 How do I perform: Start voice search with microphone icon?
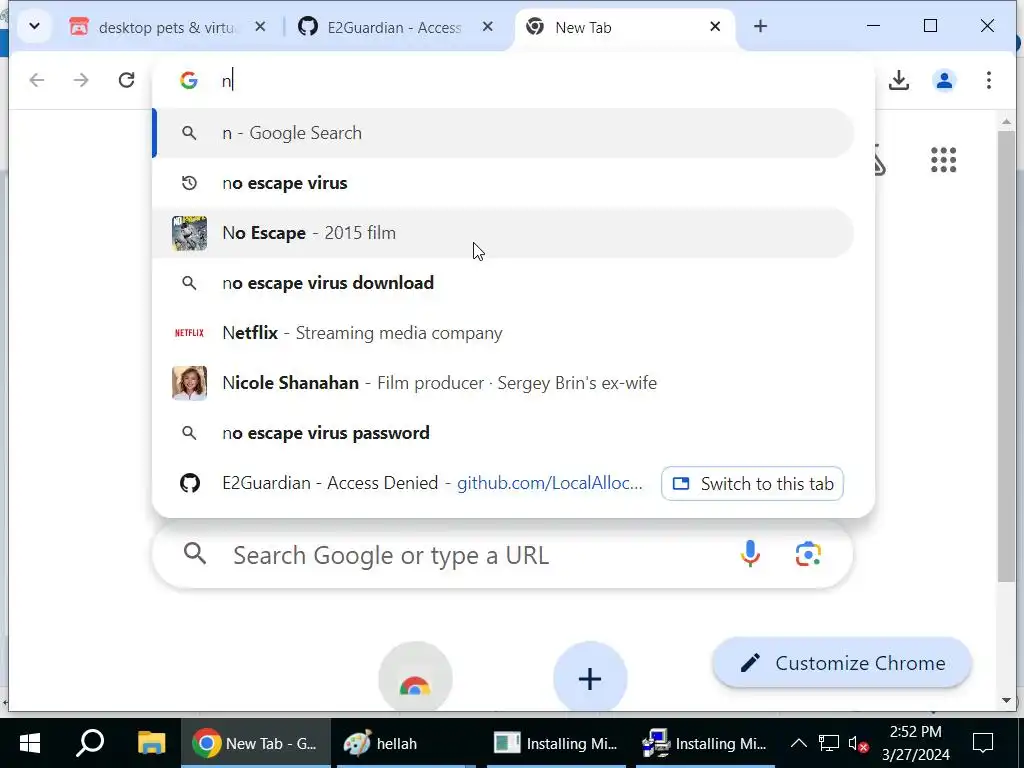tap(750, 554)
